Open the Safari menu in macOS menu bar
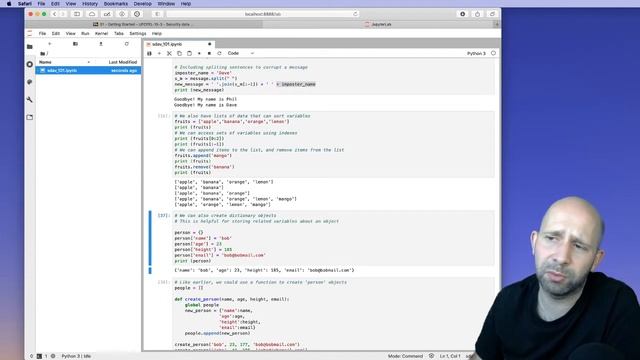 click(24, 4)
